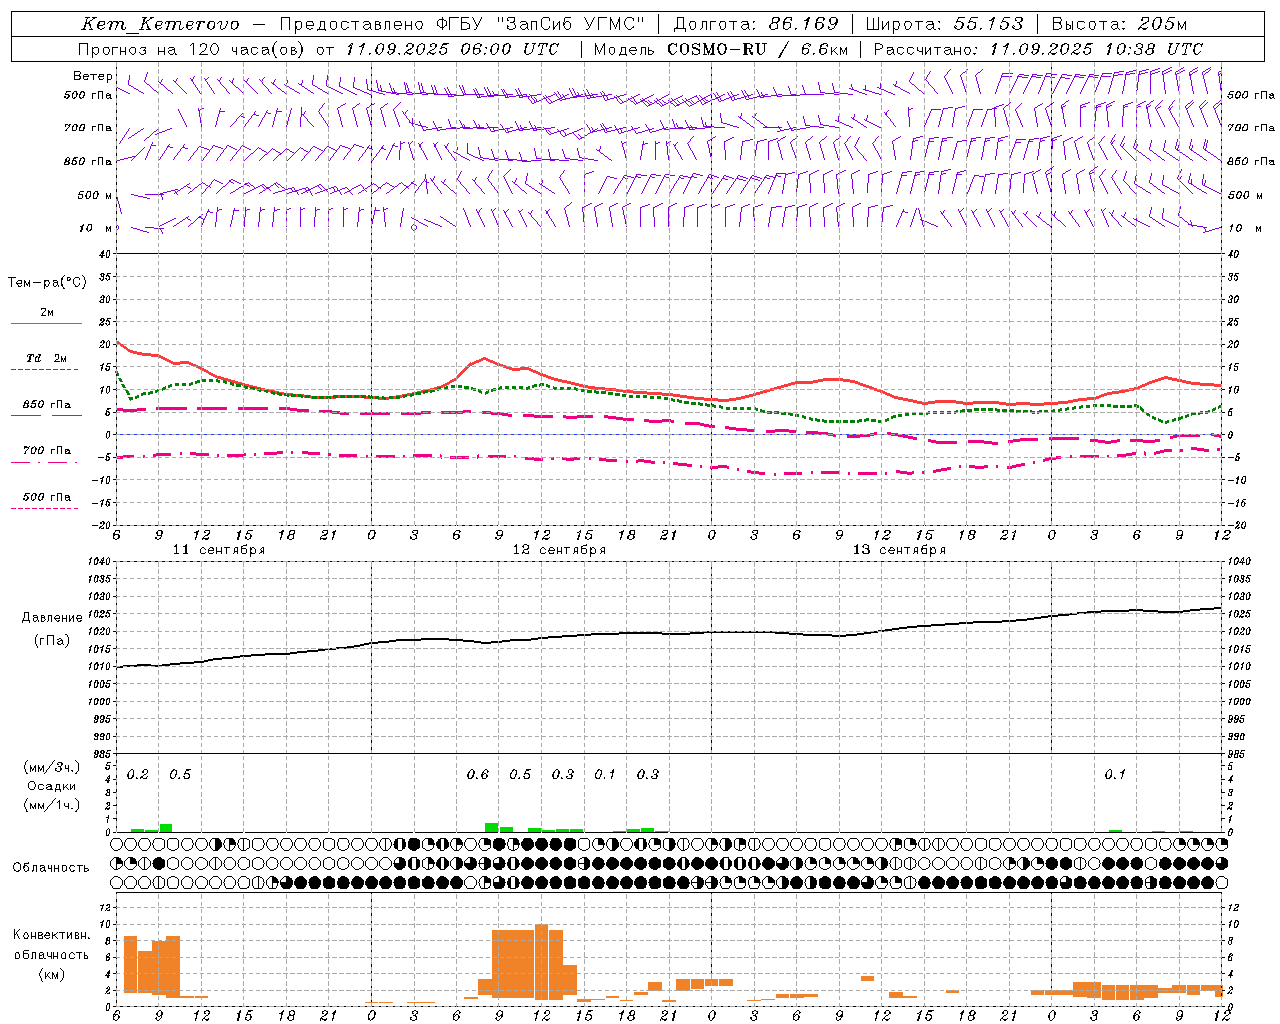This screenshot has width=1280, height=1024.
Task: Click the Ветер wind panel label
Action: 92,76
